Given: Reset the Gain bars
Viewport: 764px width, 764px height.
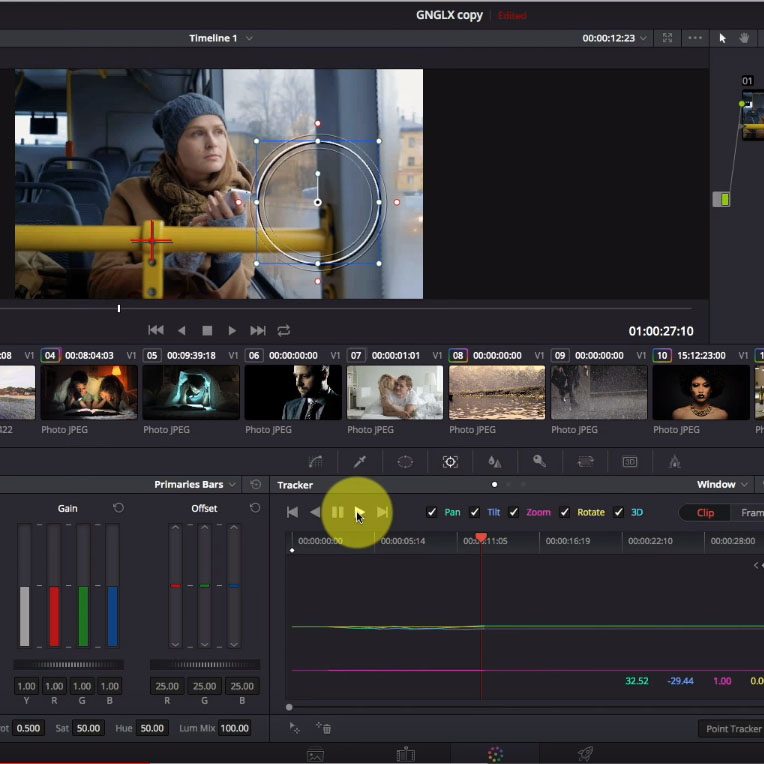Looking at the screenshot, I should coord(118,508).
